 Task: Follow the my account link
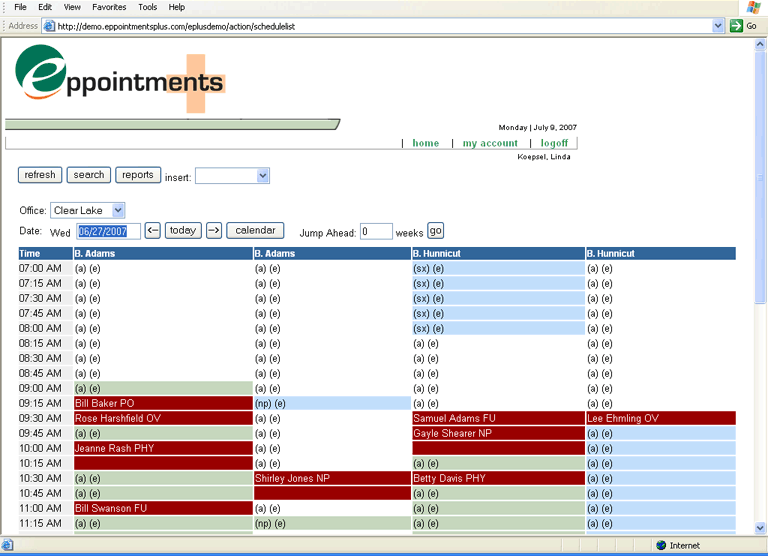[x=490, y=143]
